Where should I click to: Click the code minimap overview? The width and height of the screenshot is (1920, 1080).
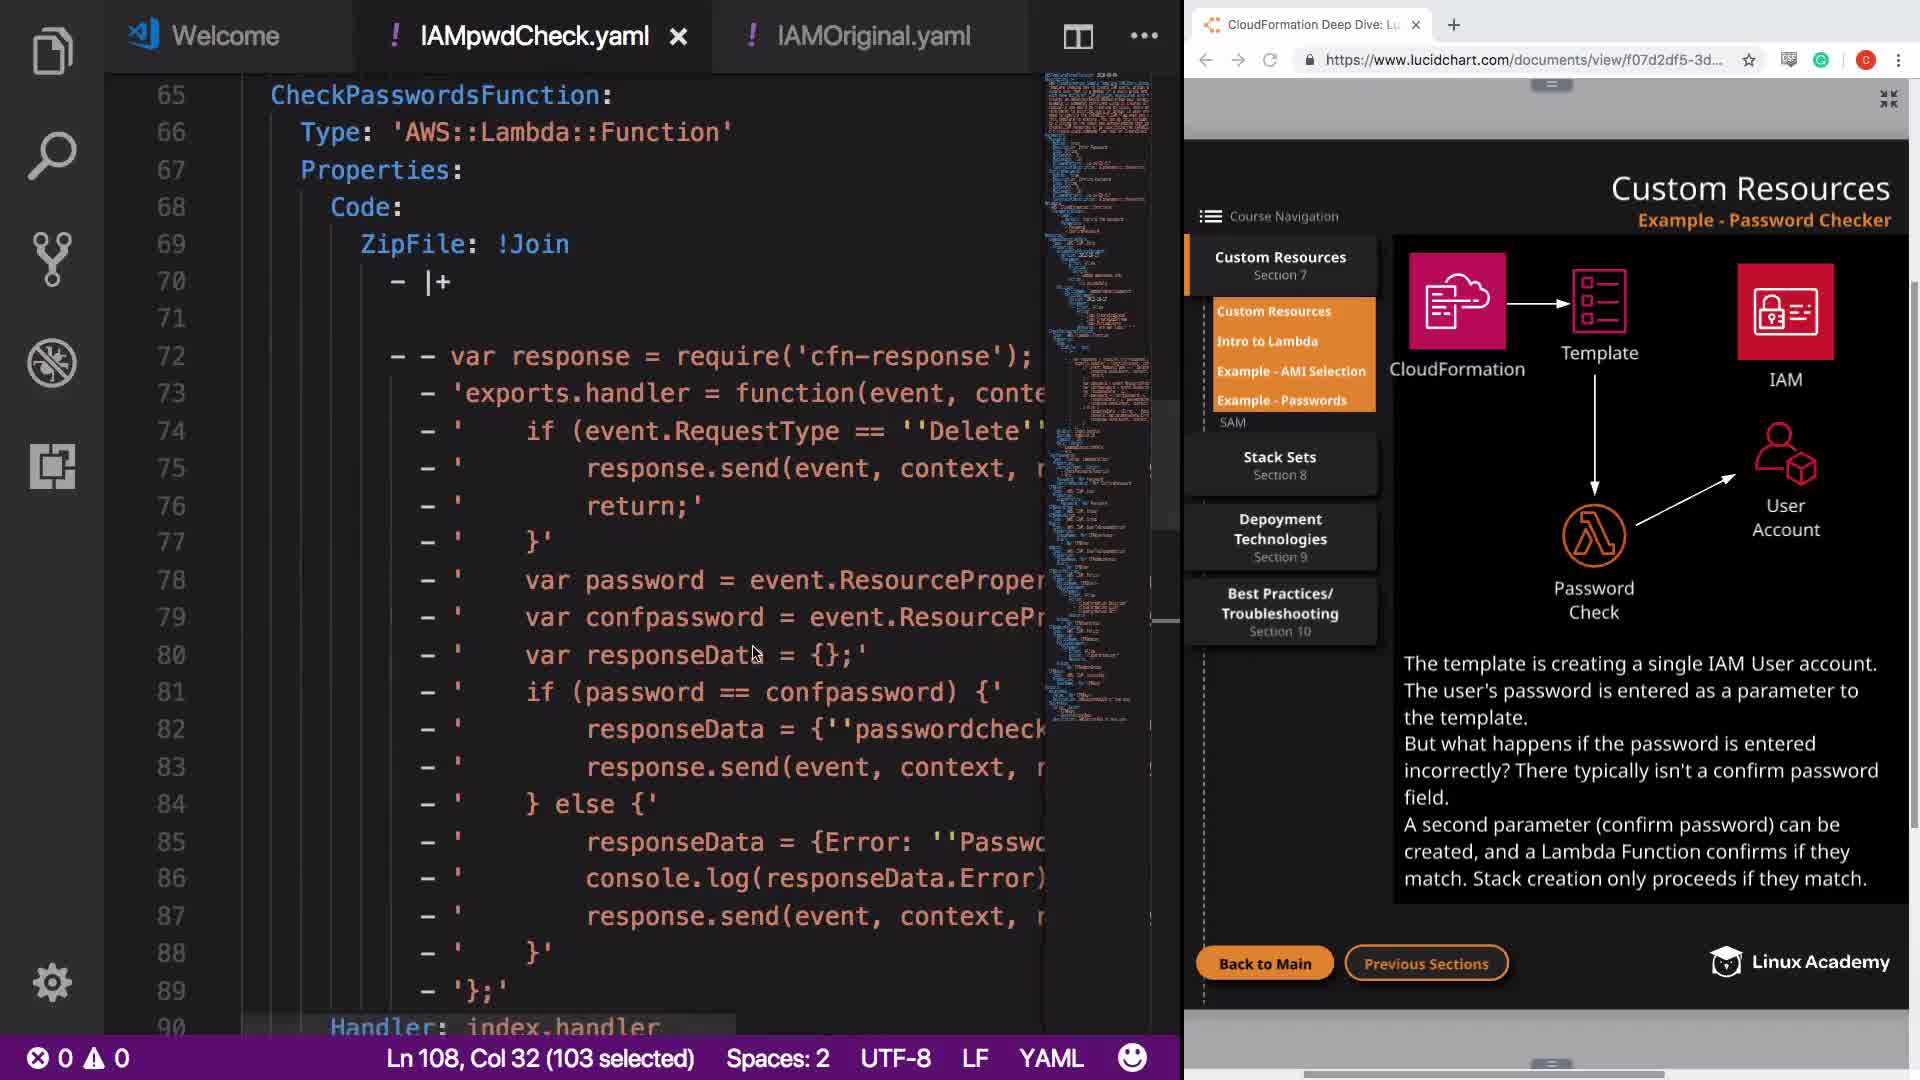1096,400
